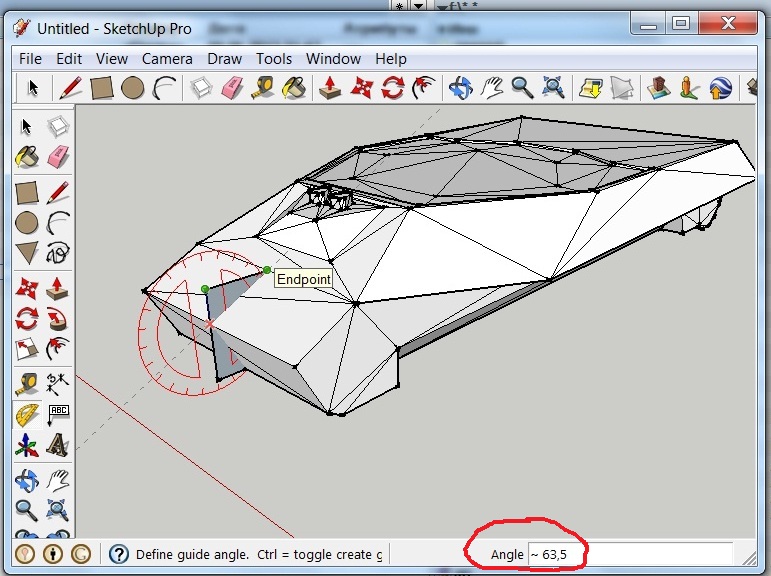This screenshot has height=576, width=771.
Task: Click the geolocation status icon in status bar
Action: [x=24, y=554]
